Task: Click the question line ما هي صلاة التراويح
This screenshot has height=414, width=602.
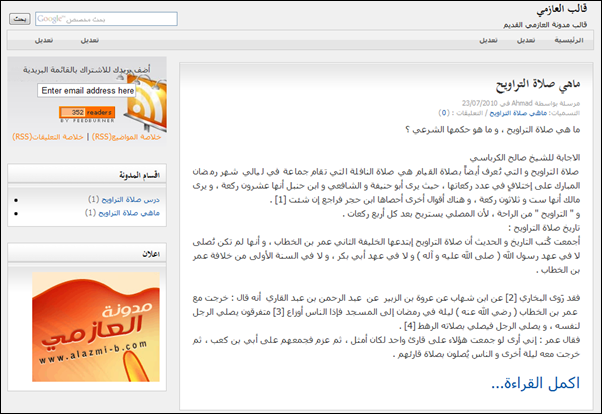Action: pos(493,130)
